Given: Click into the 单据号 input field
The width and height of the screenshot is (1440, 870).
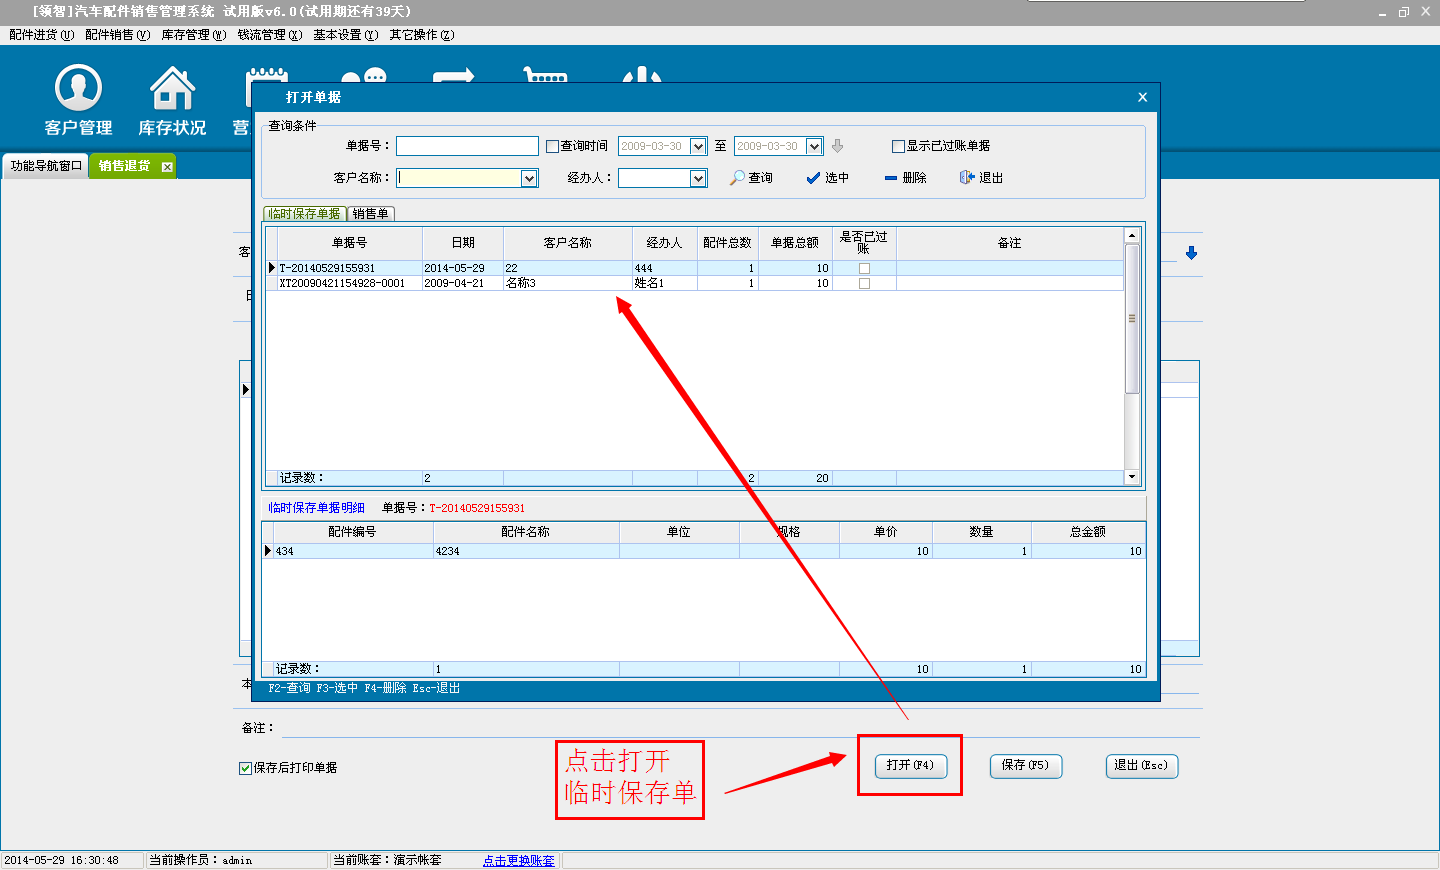Looking at the screenshot, I should coord(467,147).
